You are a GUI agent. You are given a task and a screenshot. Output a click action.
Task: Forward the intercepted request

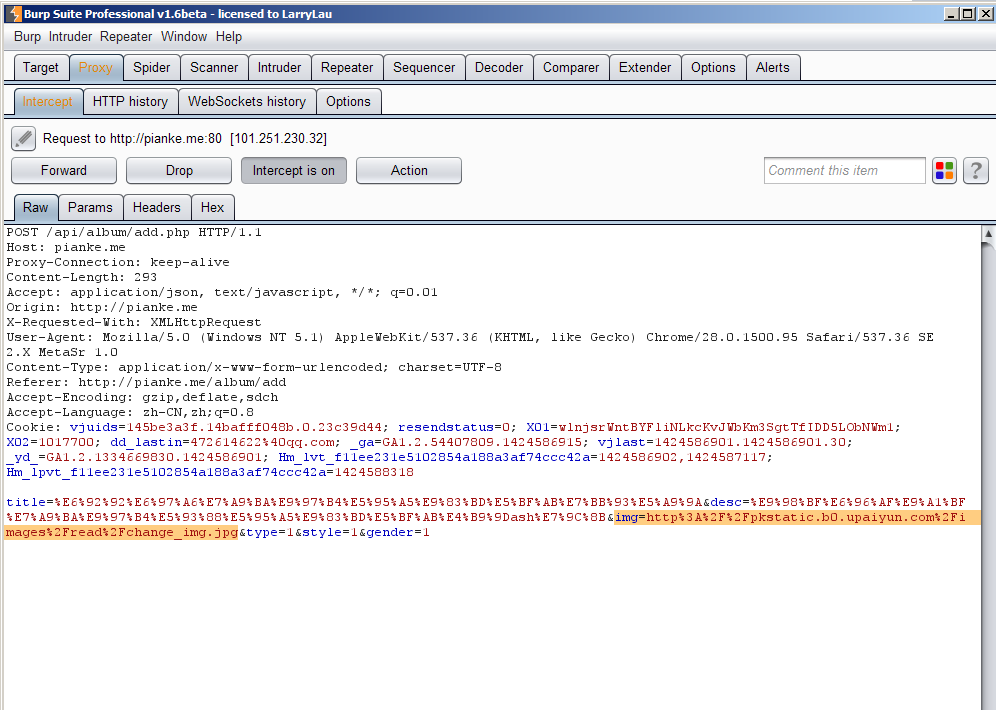(64, 171)
